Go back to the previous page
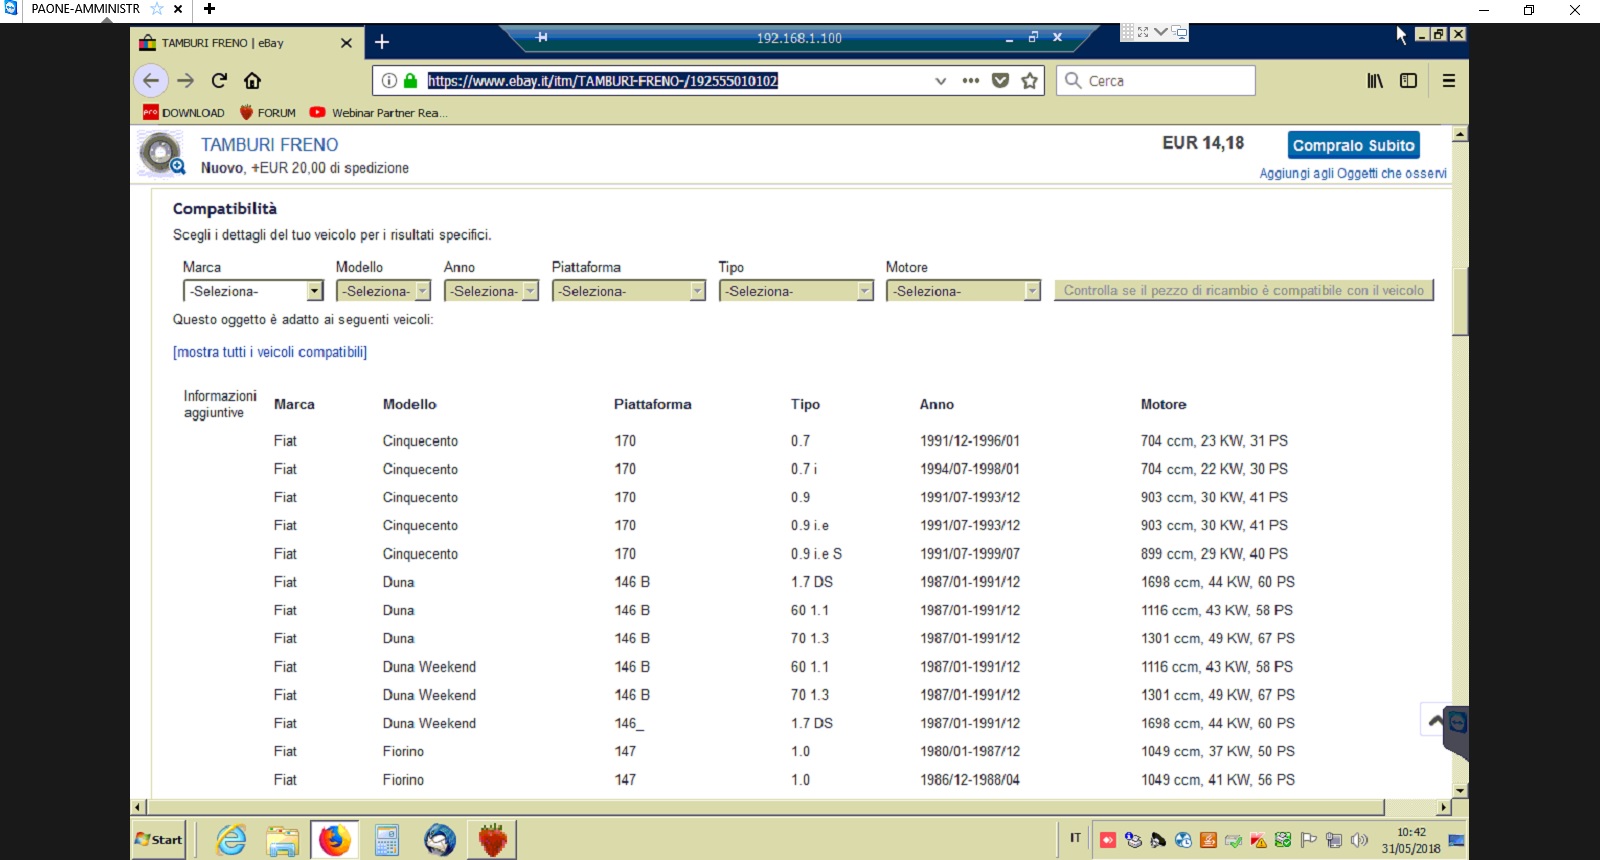The image size is (1600, 860). (151, 81)
